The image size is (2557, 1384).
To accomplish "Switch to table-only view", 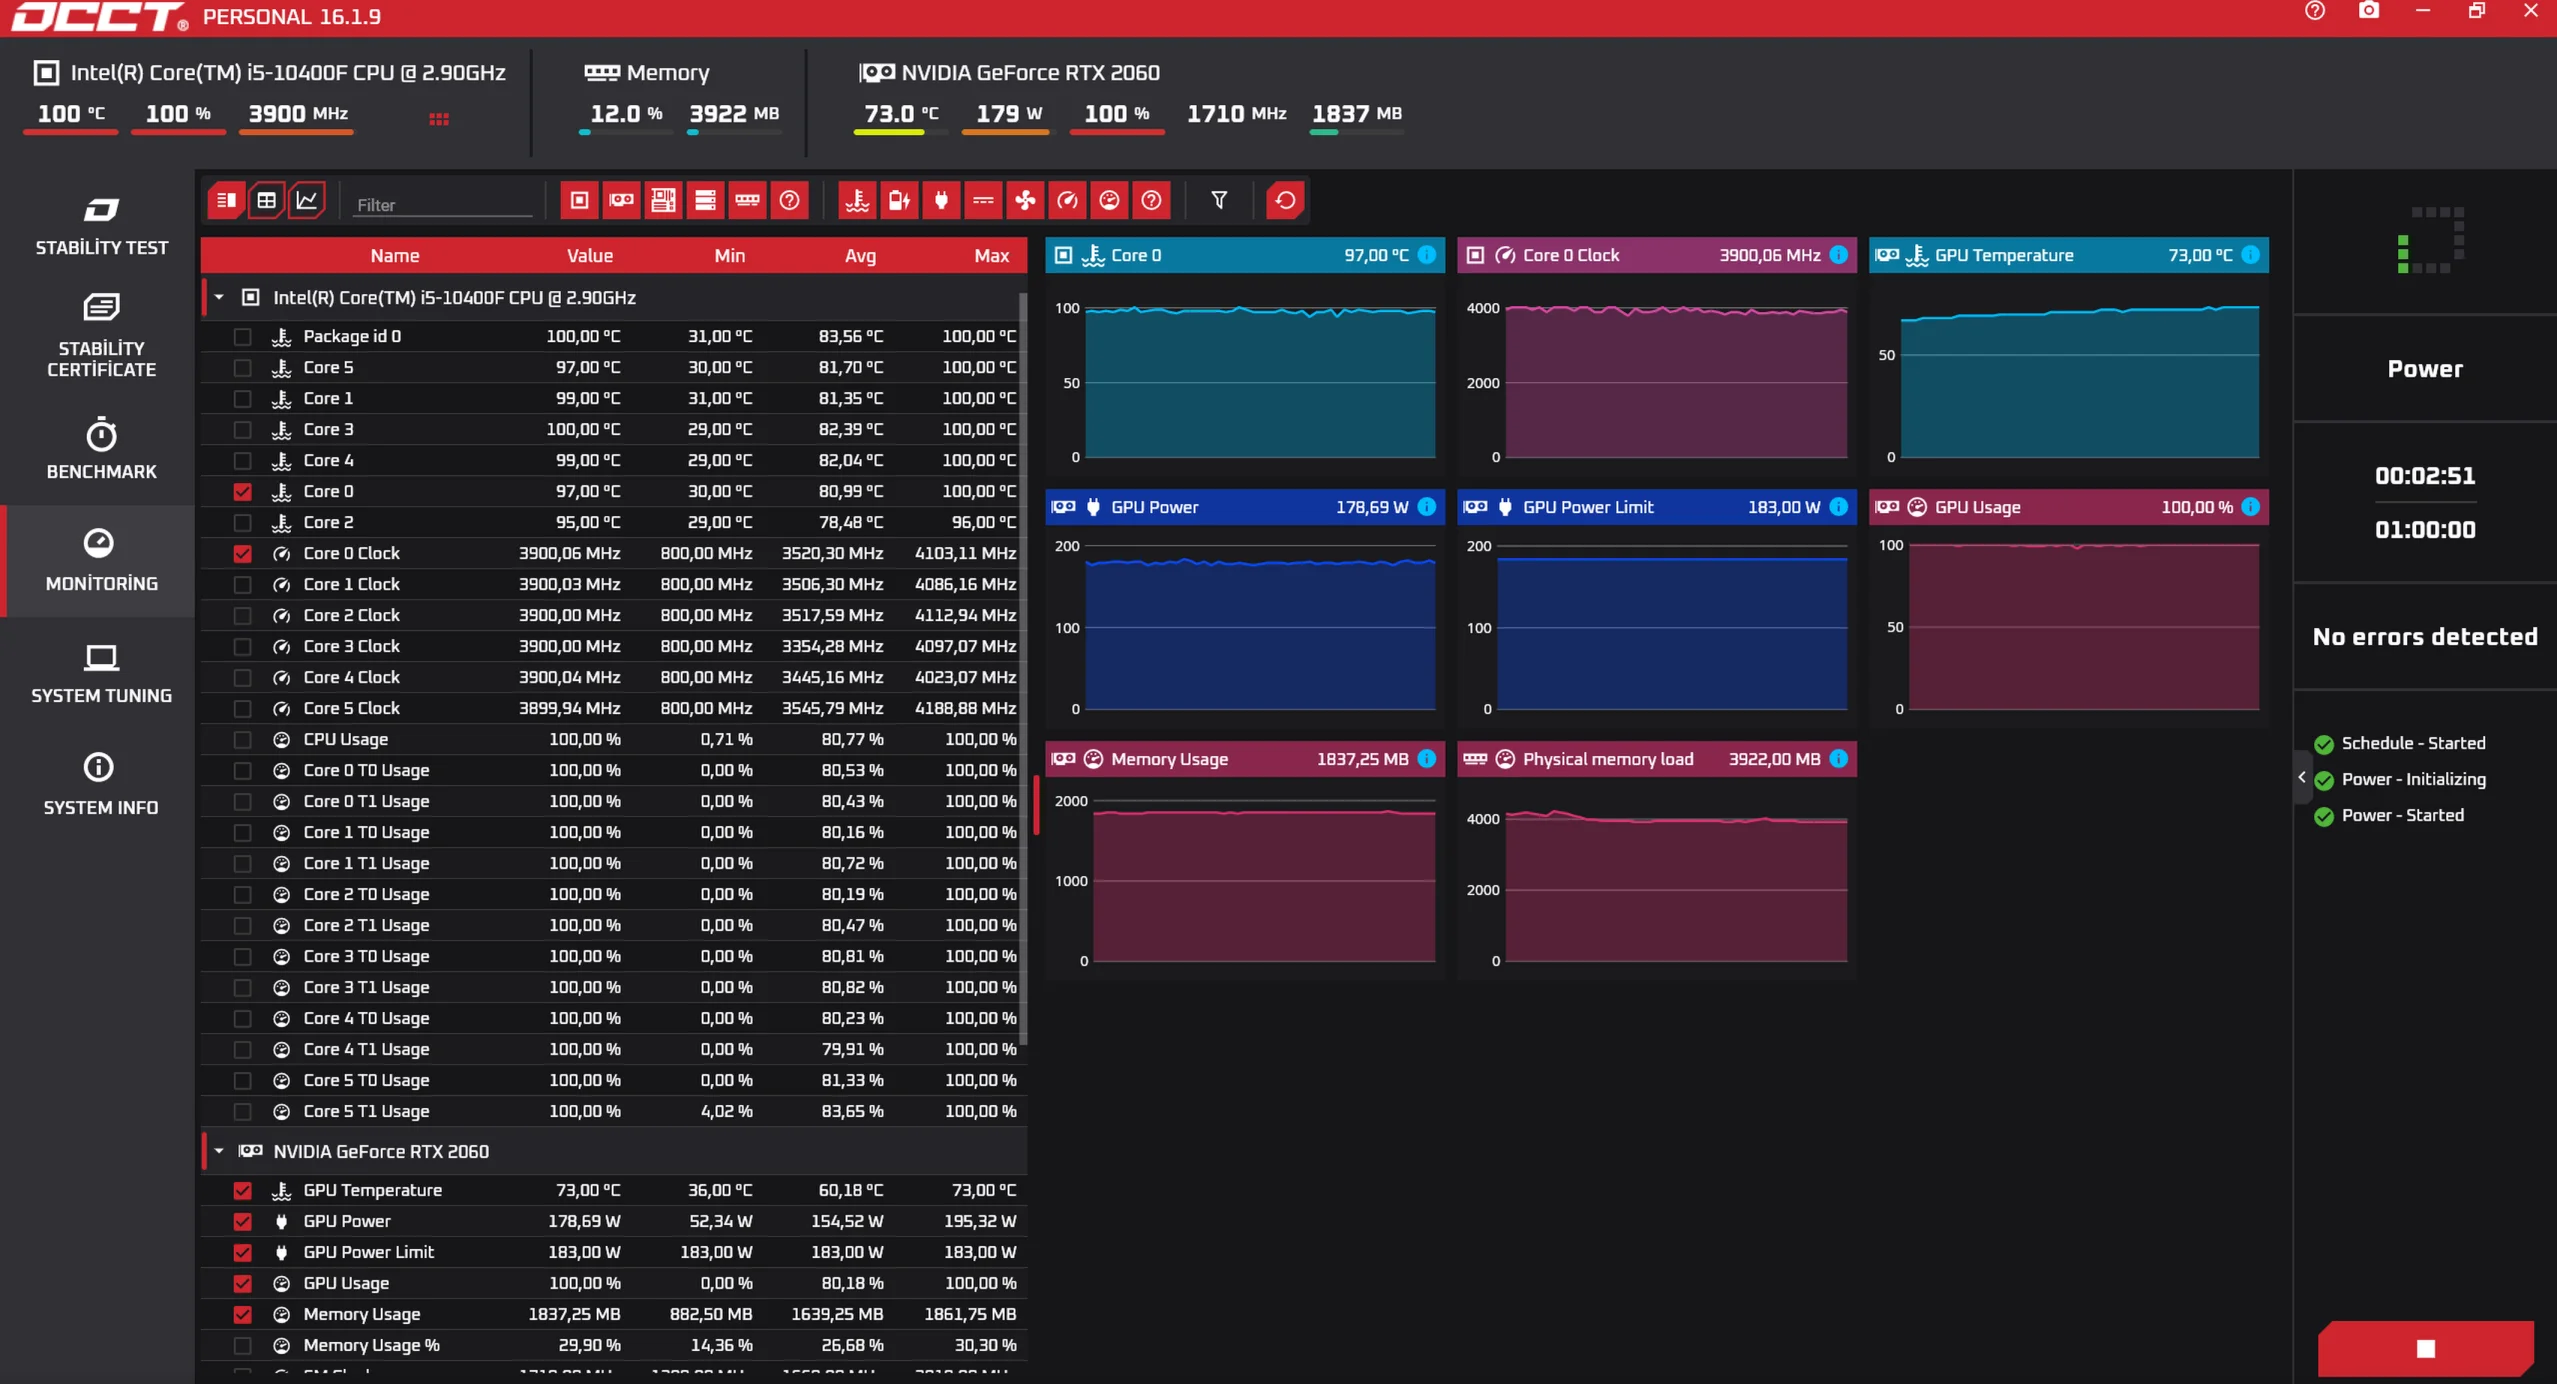I will 266,201.
